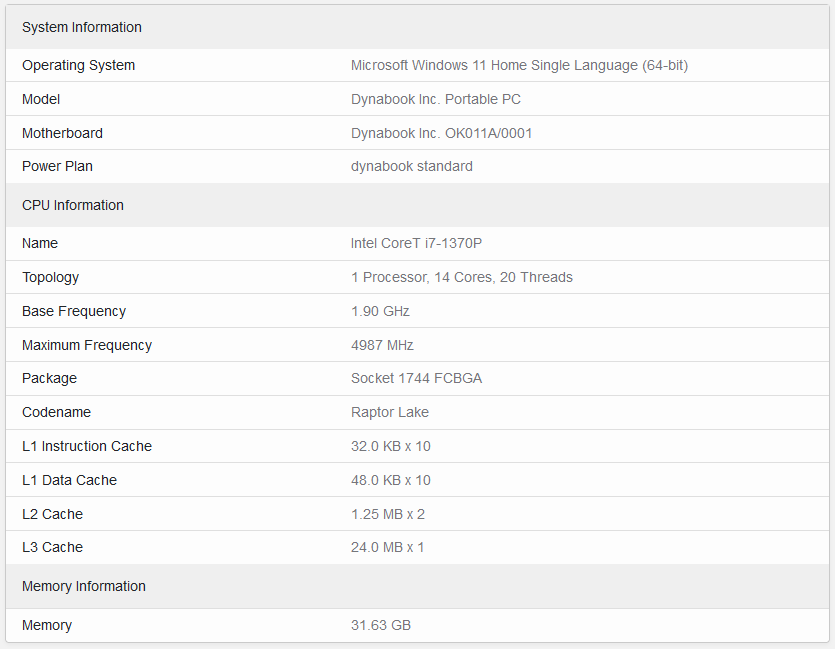Screen dimensions: 835x649
Task: Click the 4987 MHz value
Action: [x=382, y=346]
